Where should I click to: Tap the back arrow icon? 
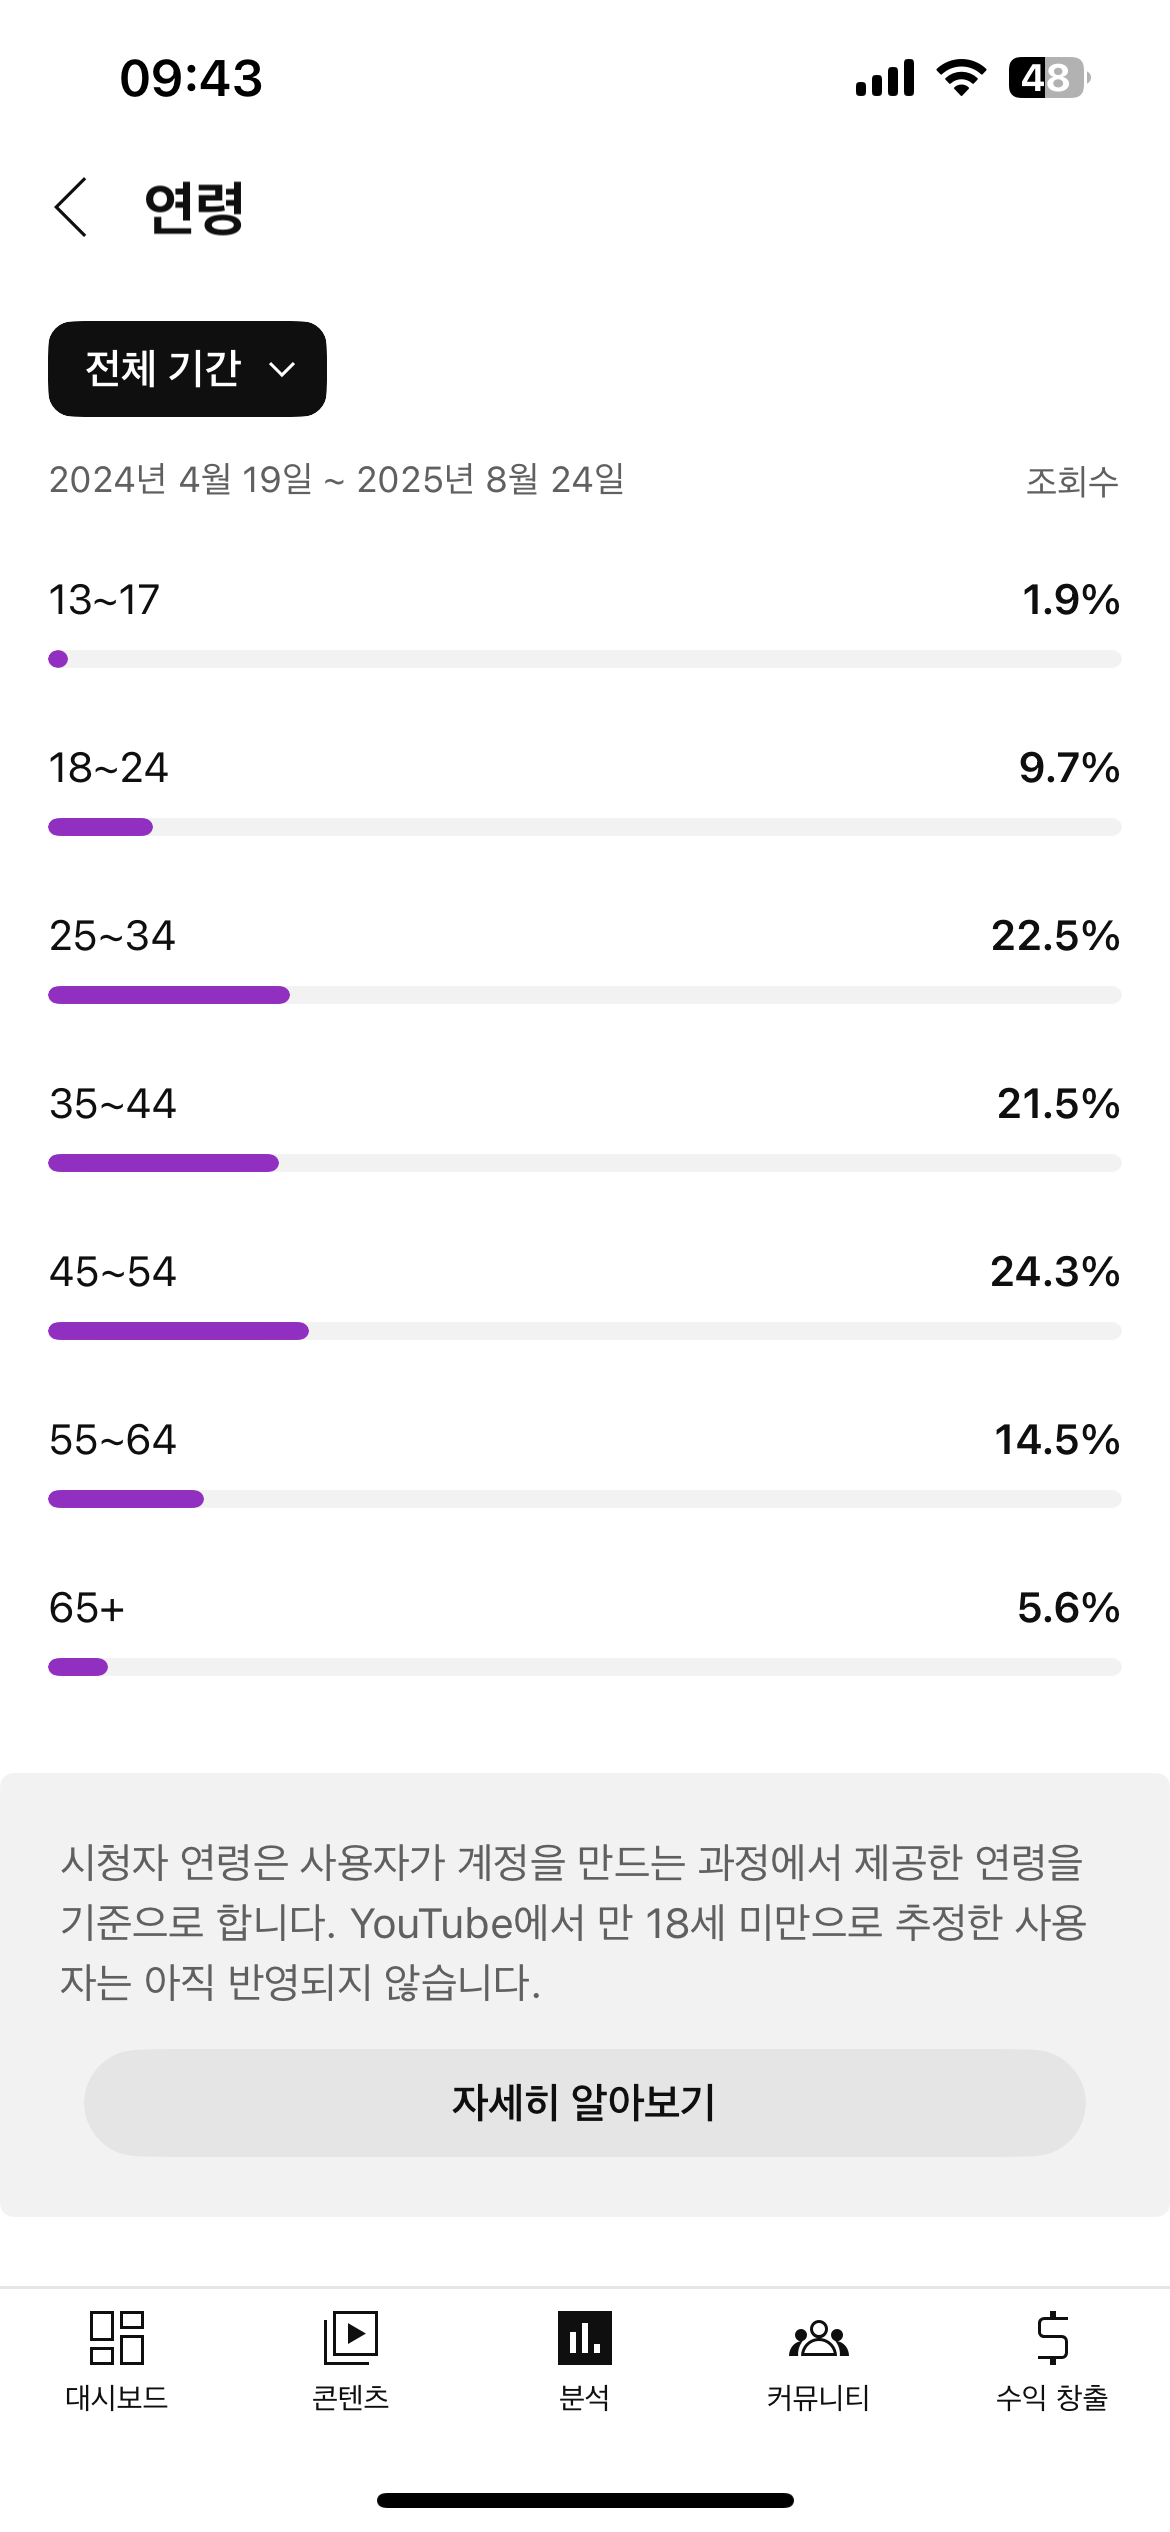pyautogui.click(x=71, y=208)
